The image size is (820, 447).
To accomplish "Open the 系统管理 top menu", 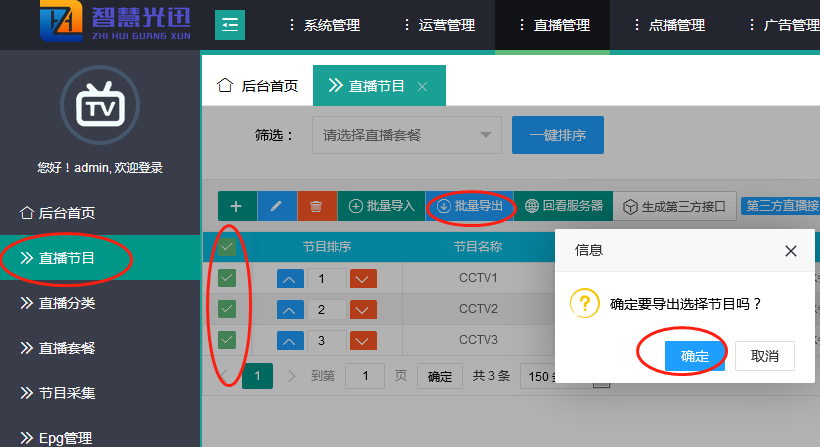I will click(326, 25).
